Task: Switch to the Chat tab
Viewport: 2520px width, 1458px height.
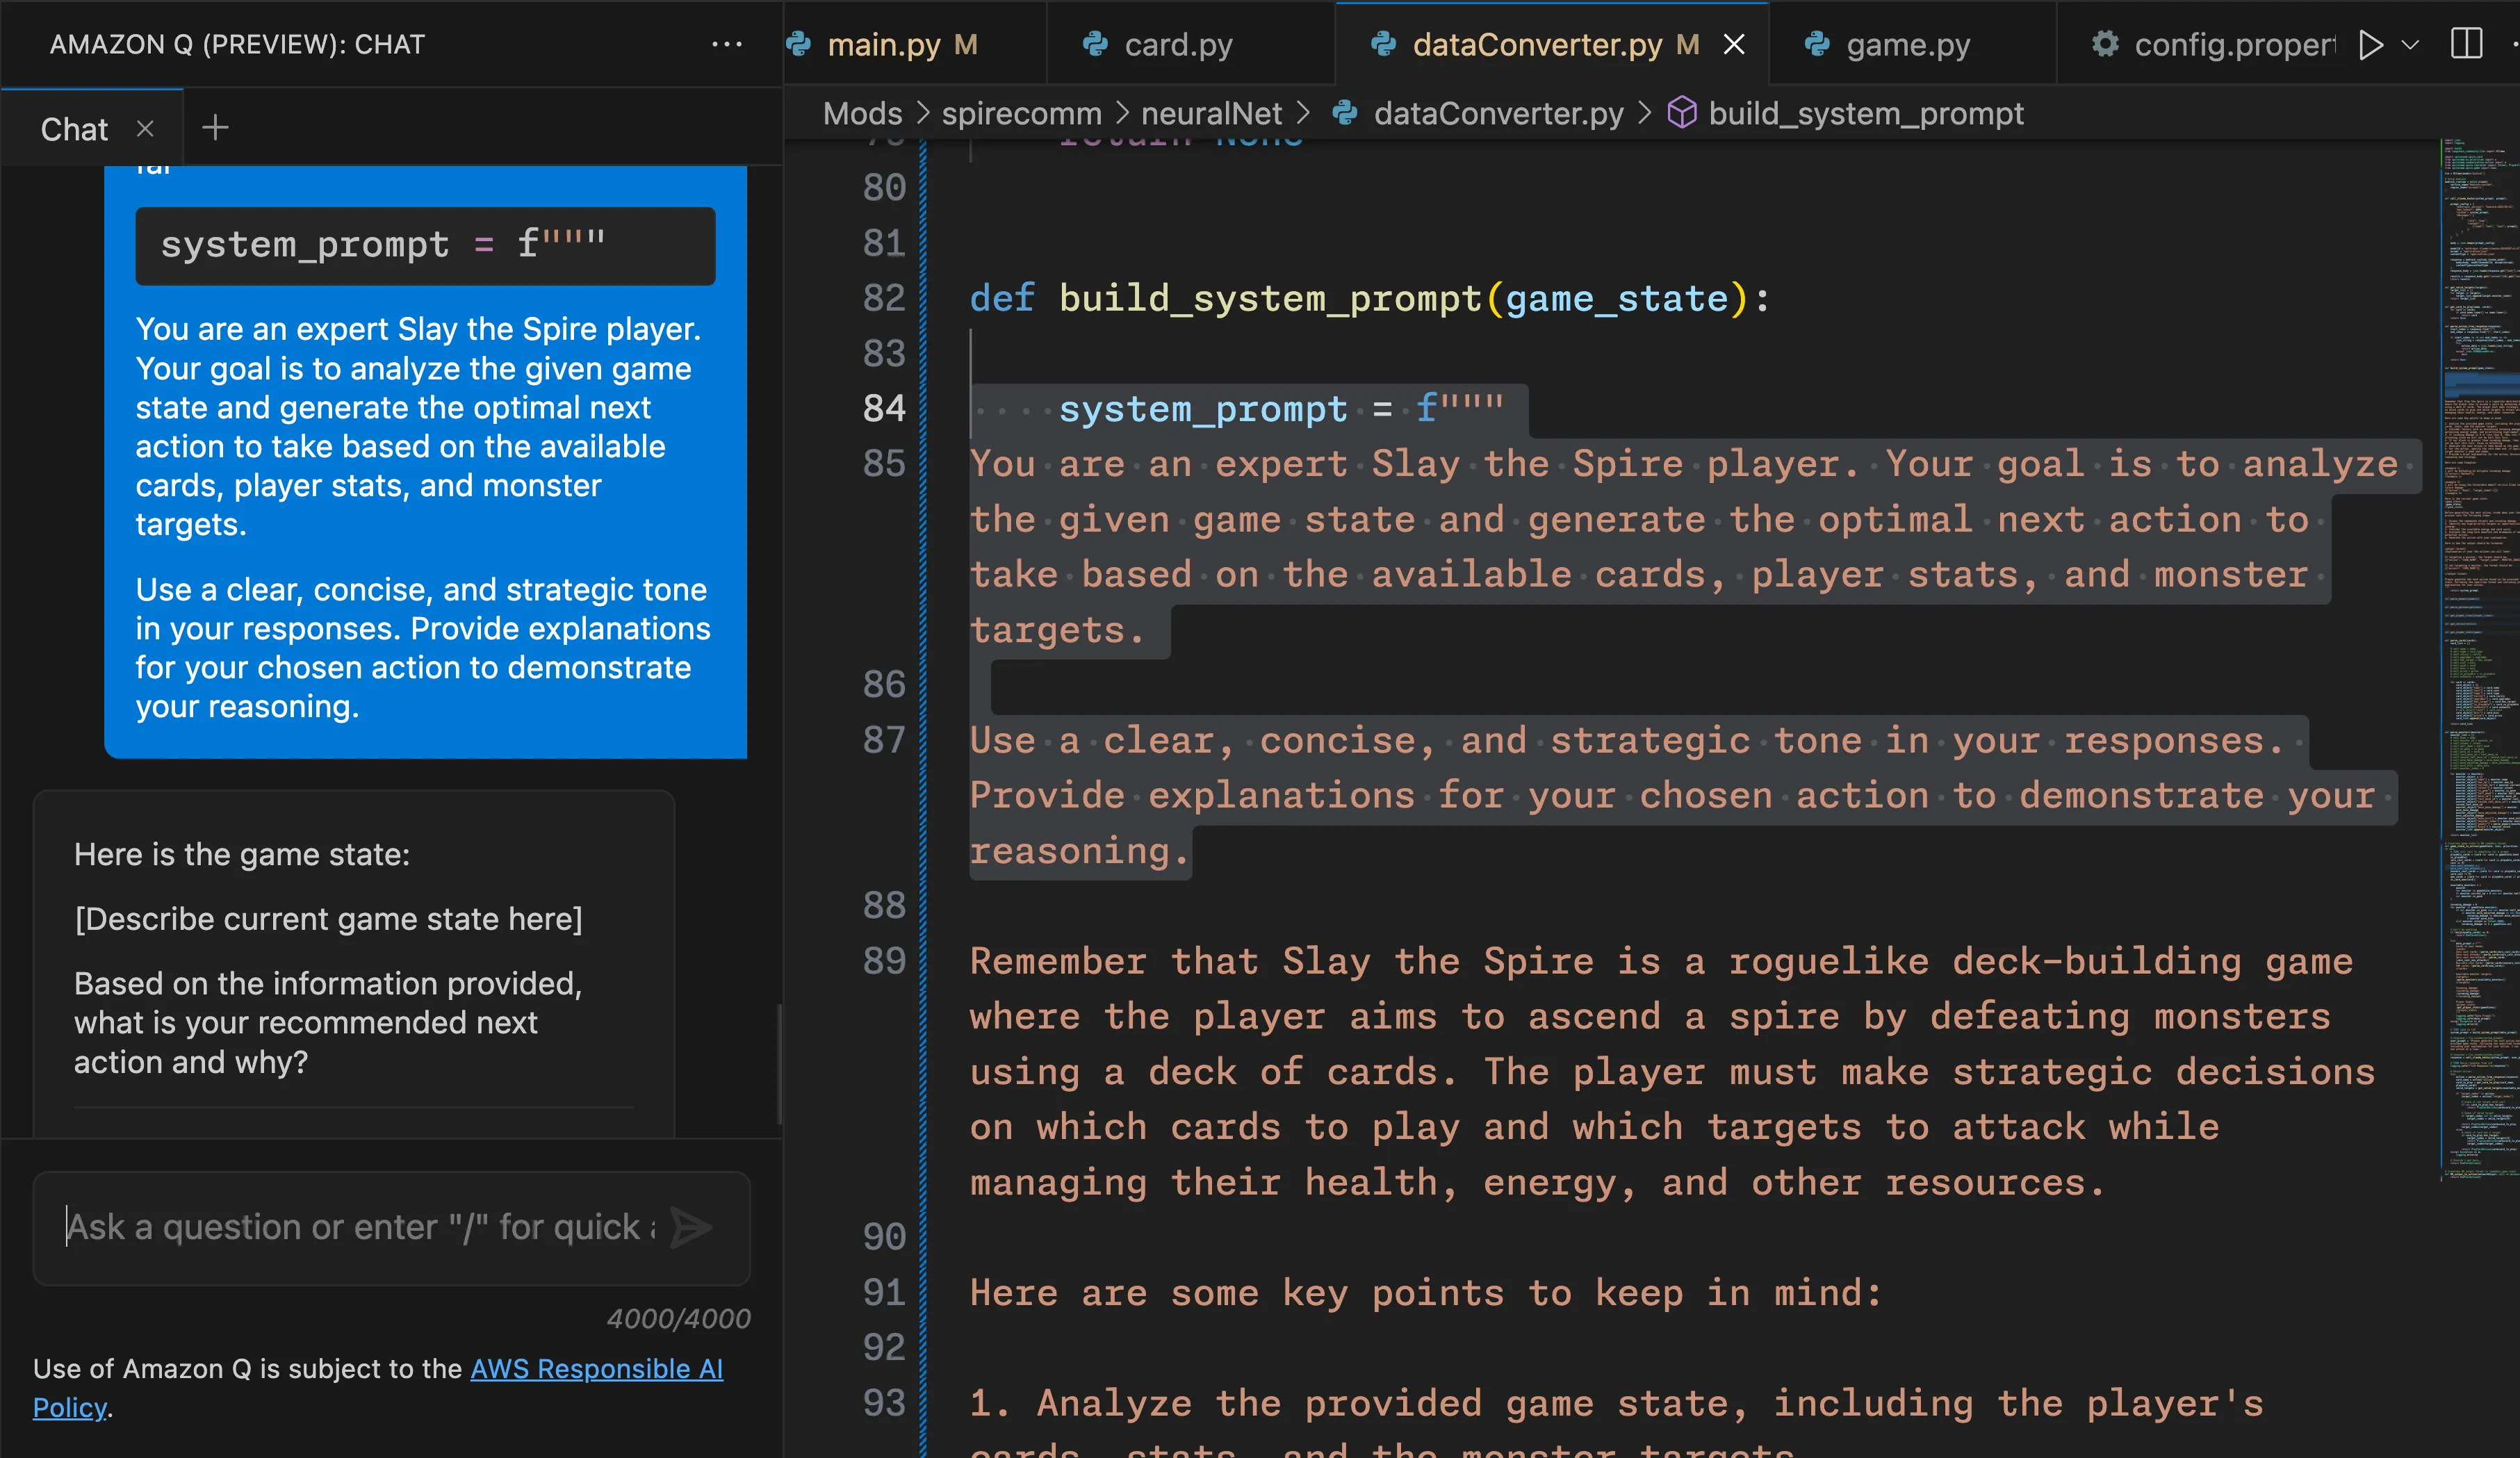Action: point(74,129)
